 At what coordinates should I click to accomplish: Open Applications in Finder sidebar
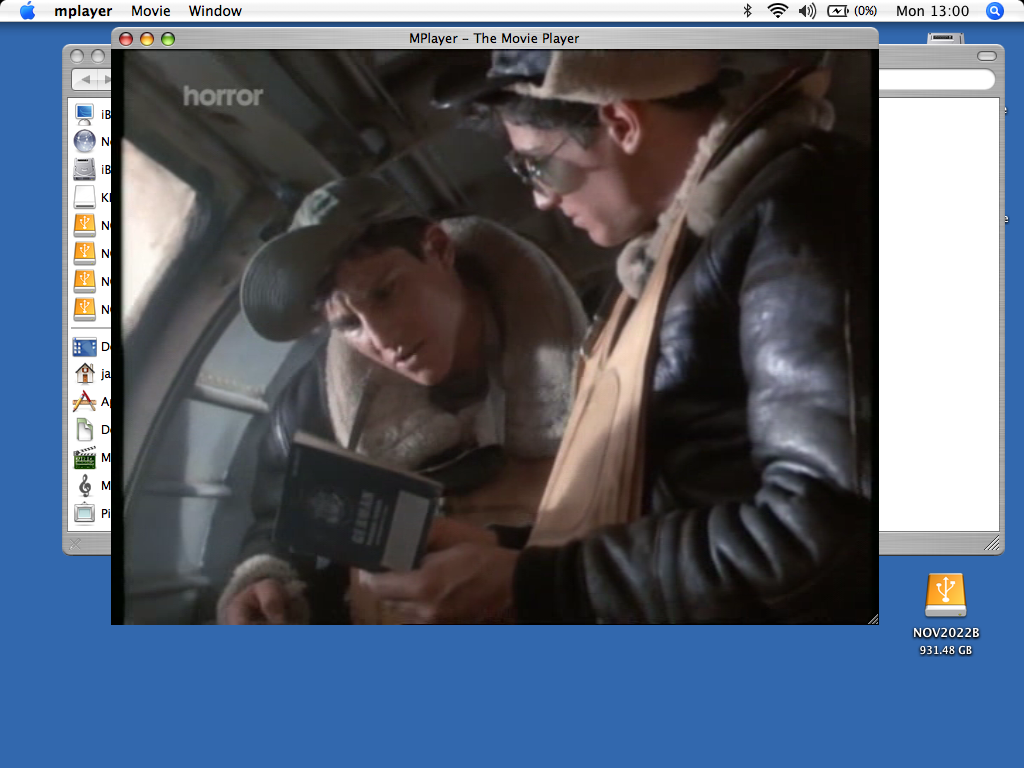pyautogui.click(x=84, y=401)
